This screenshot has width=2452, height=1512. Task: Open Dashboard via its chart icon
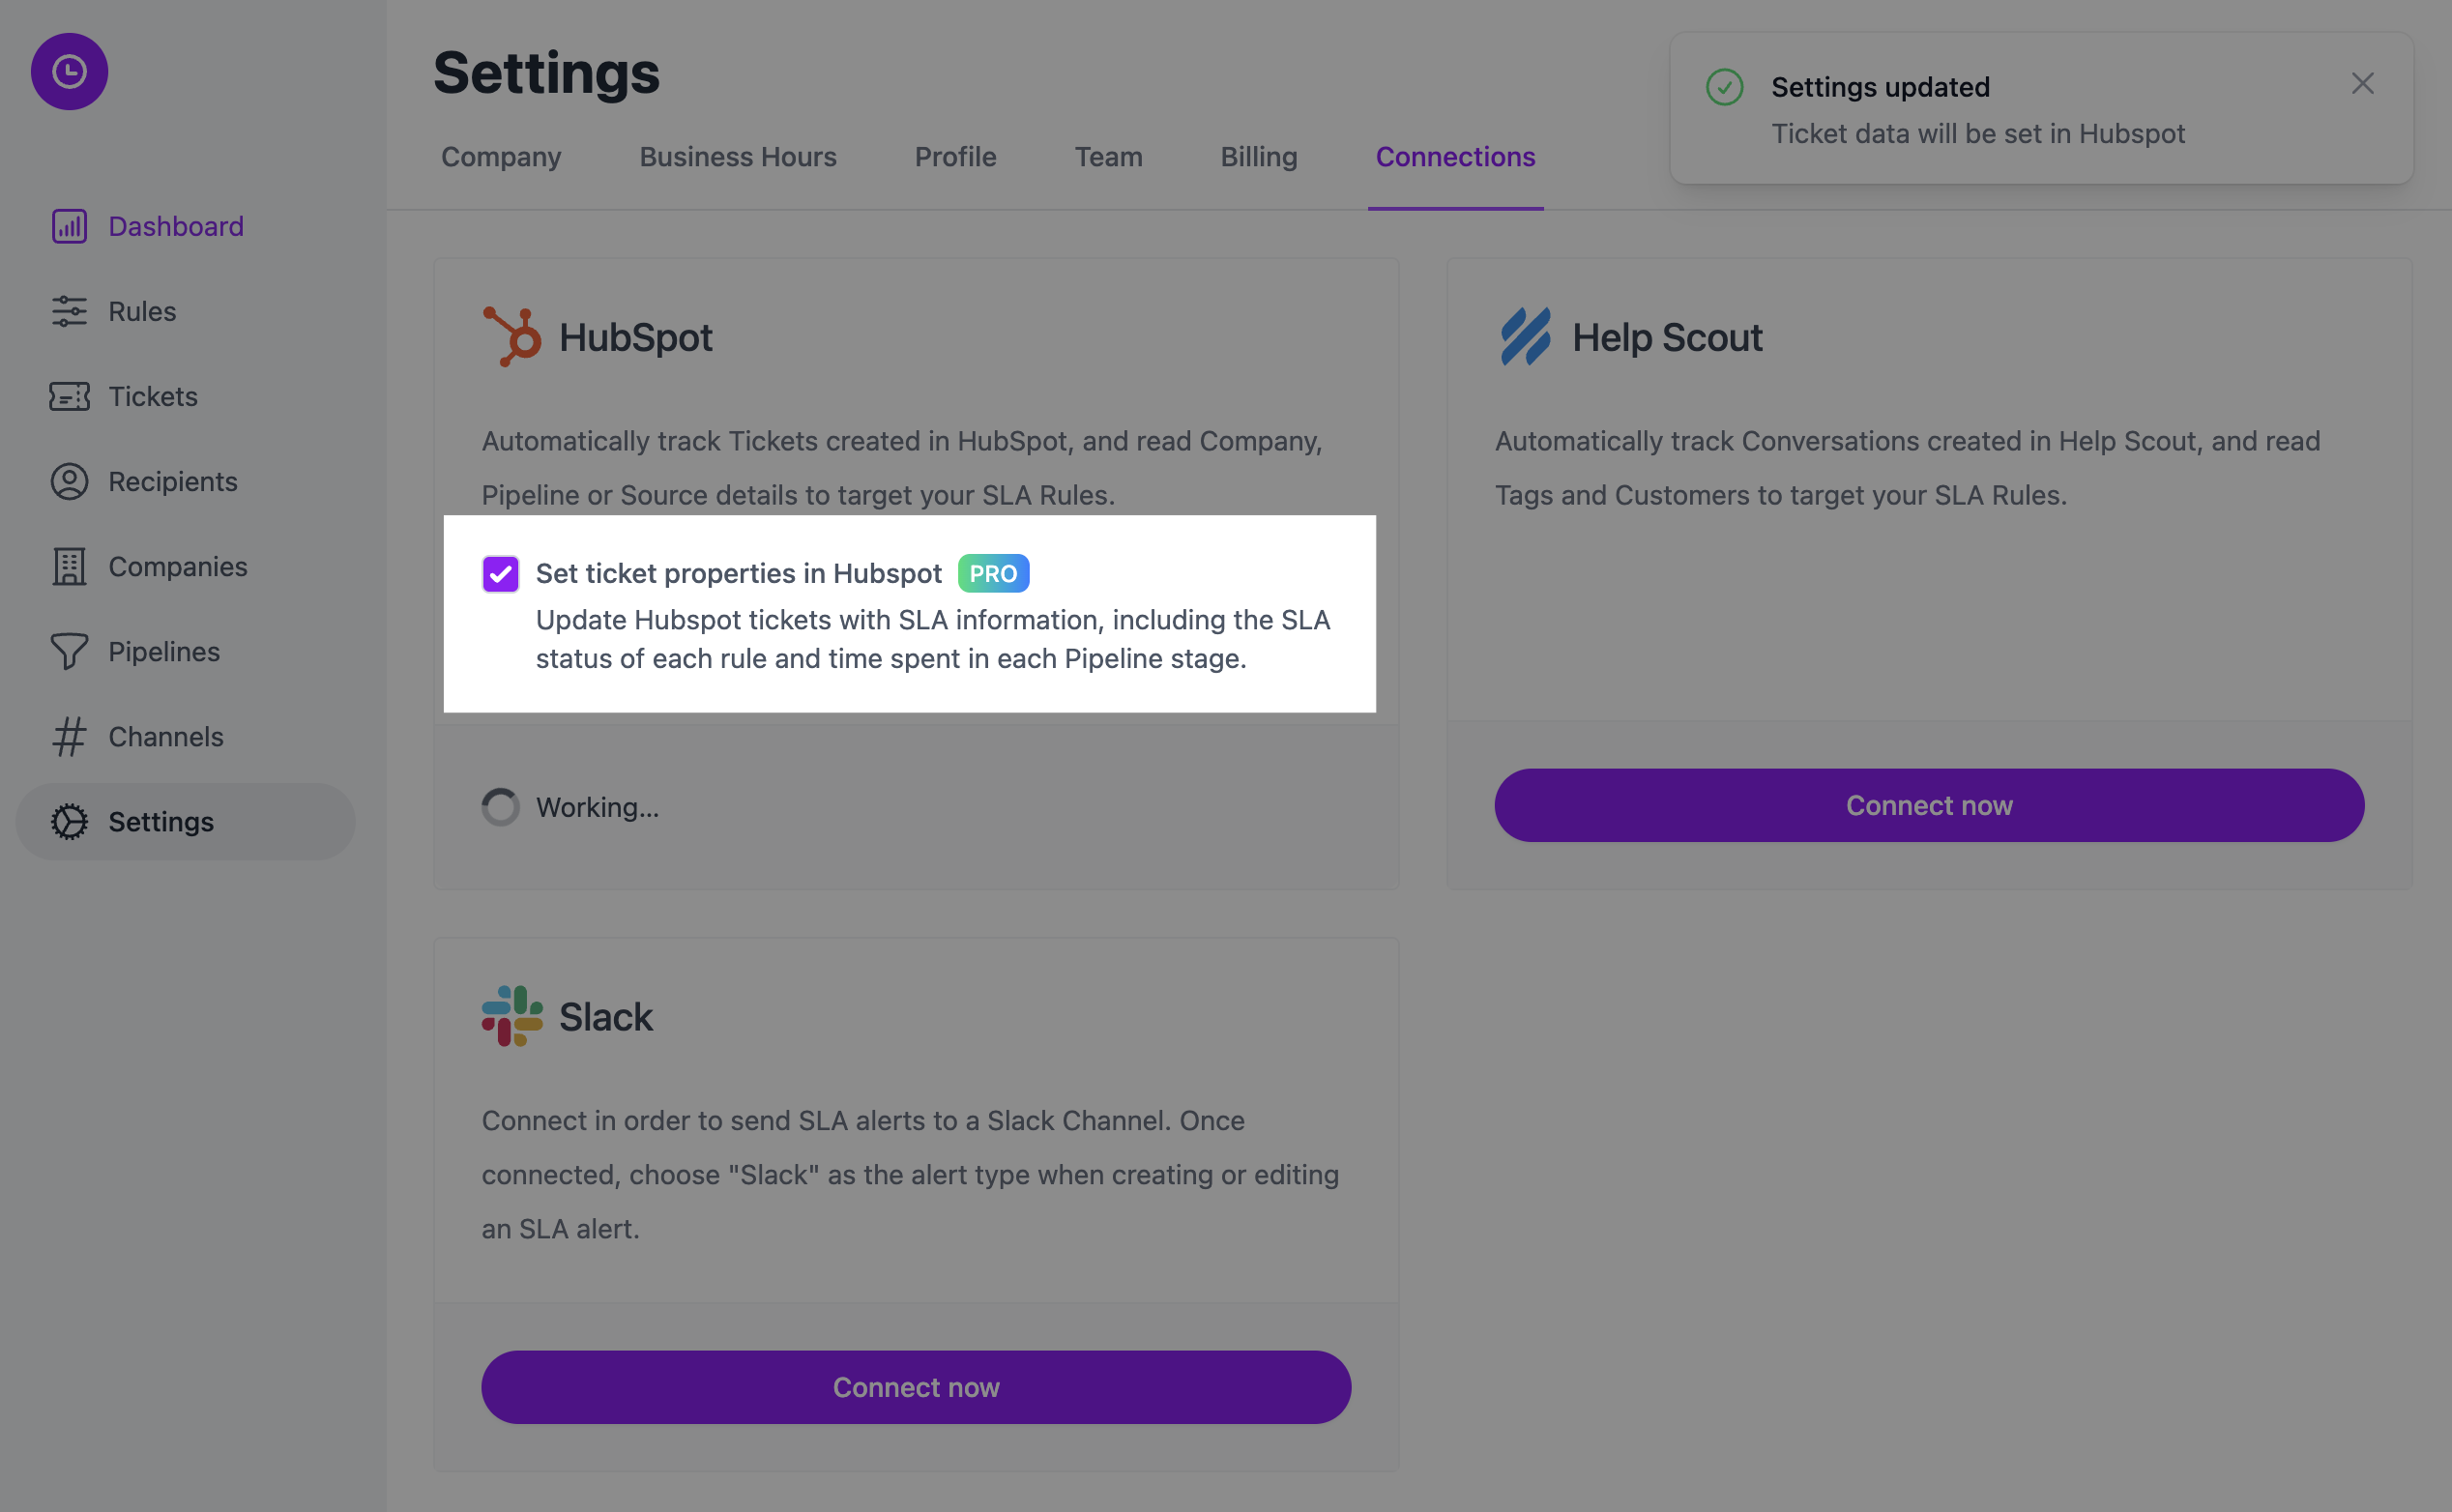pos(69,226)
